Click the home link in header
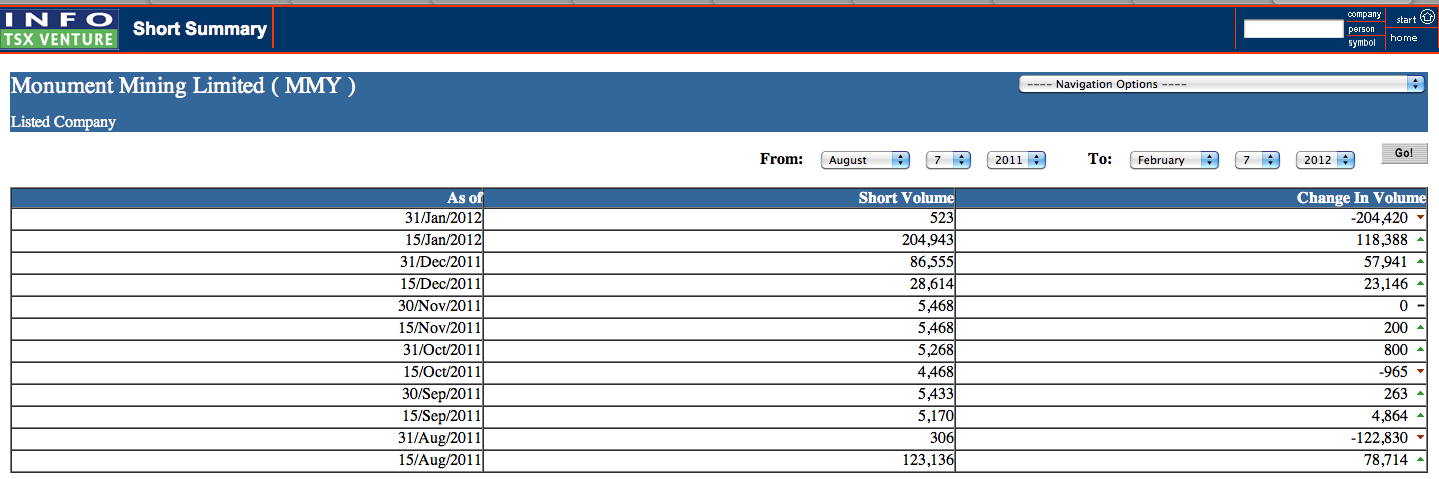Screen dimensions: 1439x479 click(x=1404, y=38)
